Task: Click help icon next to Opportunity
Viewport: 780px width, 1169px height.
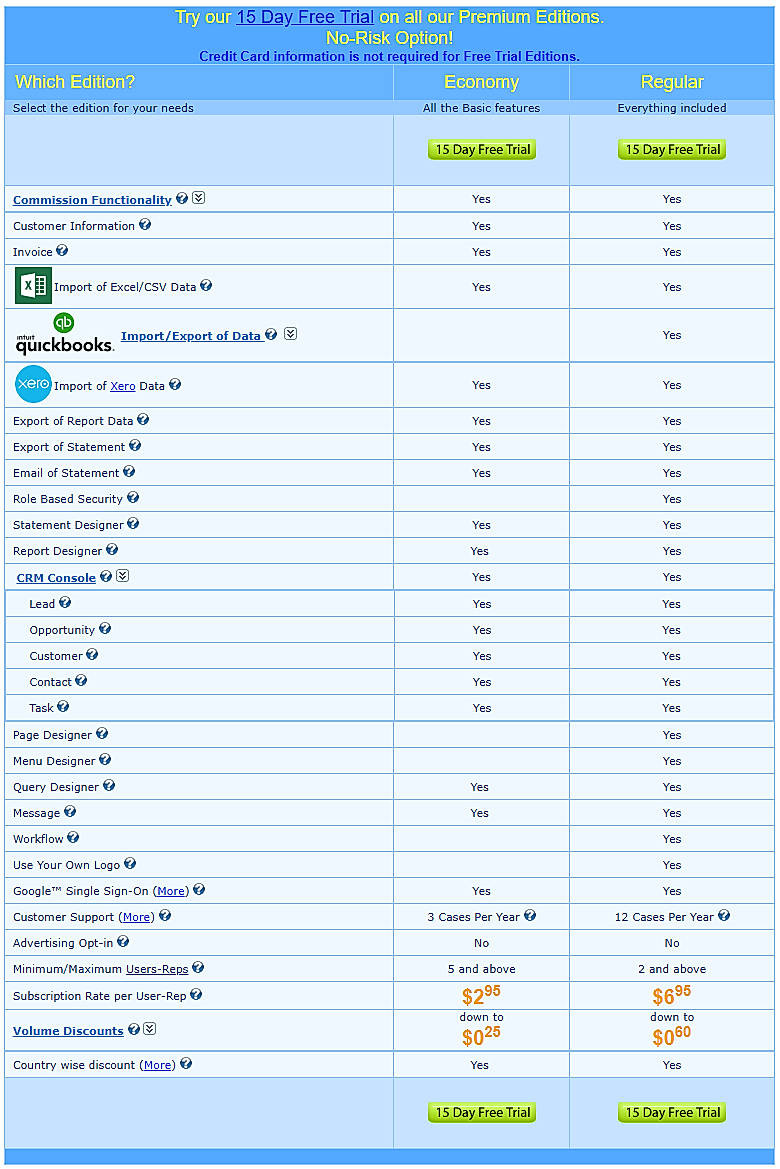Action: (104, 628)
